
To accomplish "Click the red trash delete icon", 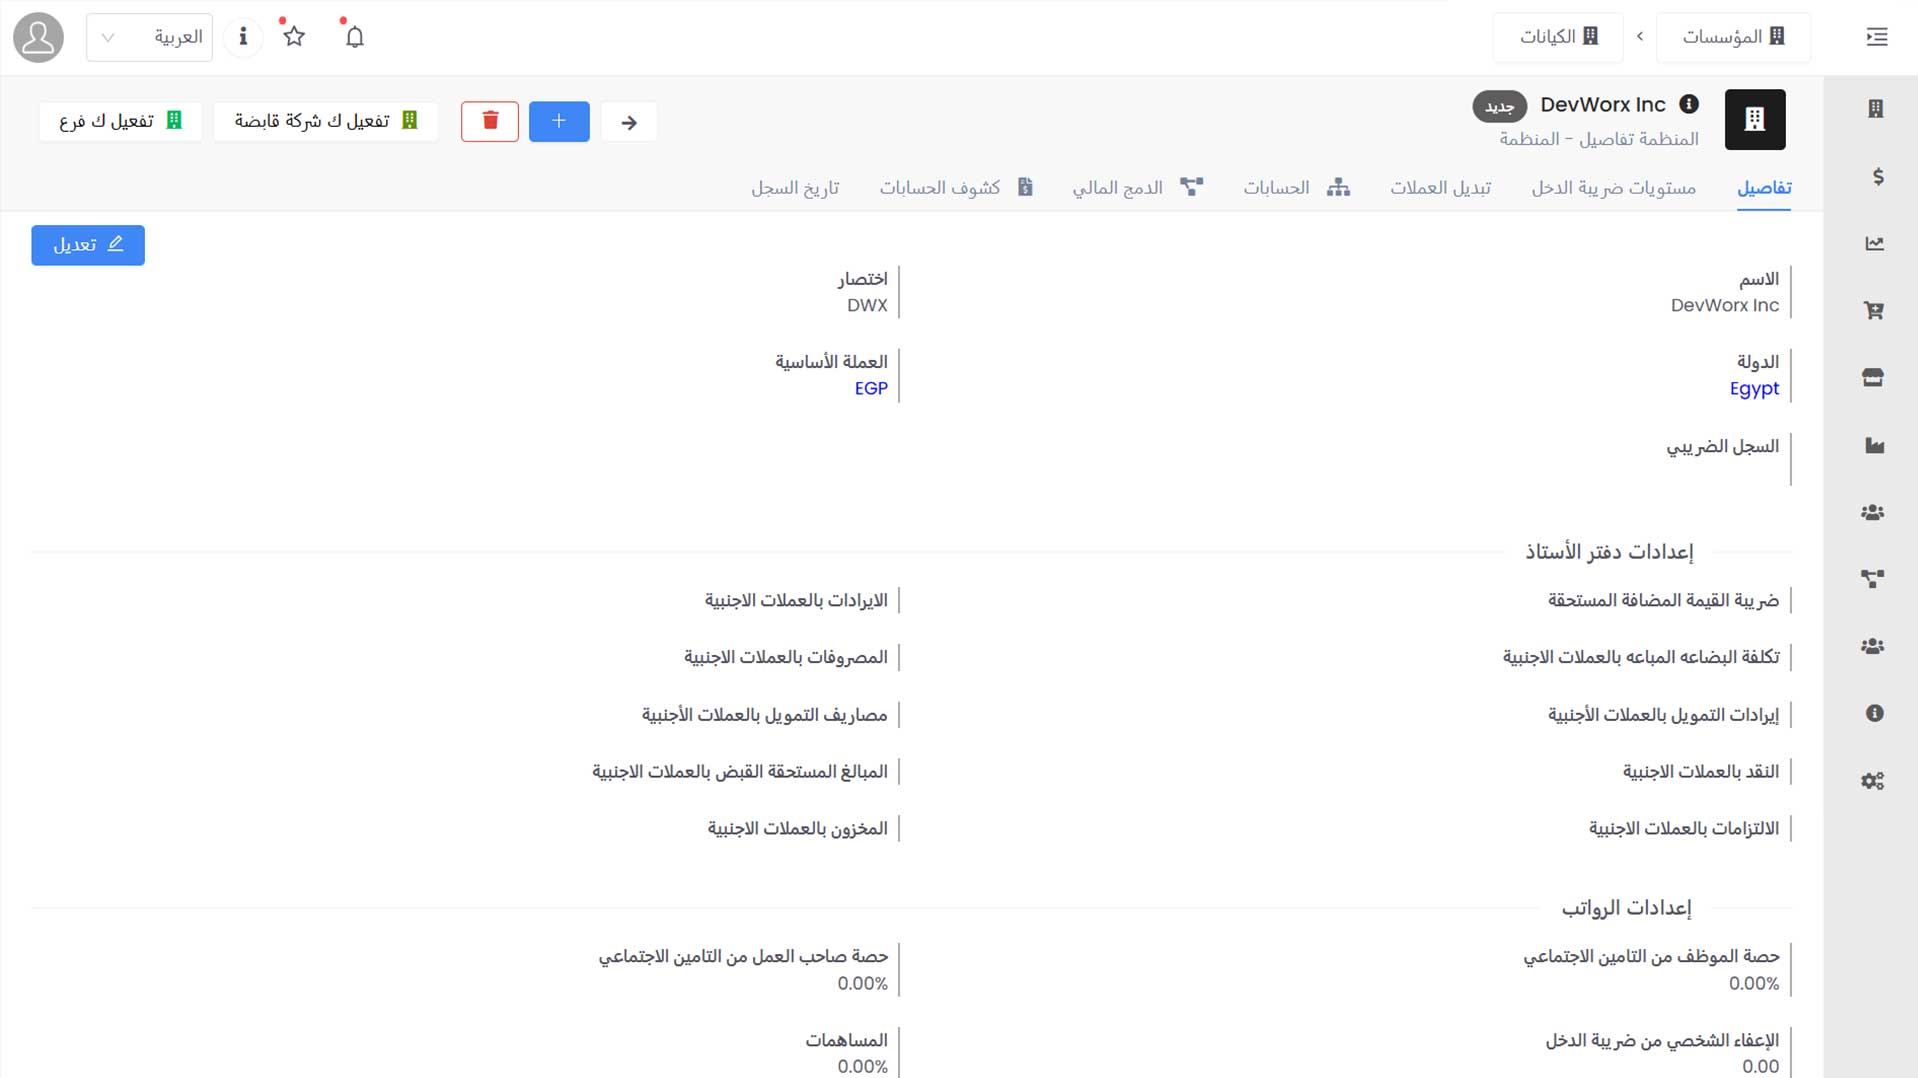I will (x=489, y=120).
